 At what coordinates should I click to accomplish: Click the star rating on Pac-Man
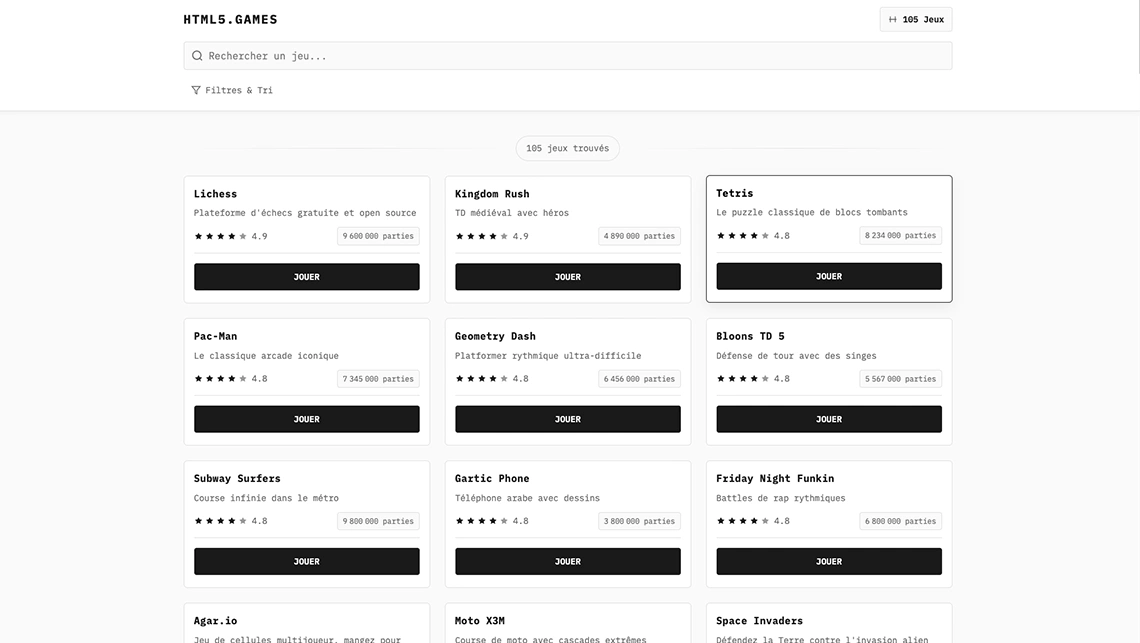(220, 379)
